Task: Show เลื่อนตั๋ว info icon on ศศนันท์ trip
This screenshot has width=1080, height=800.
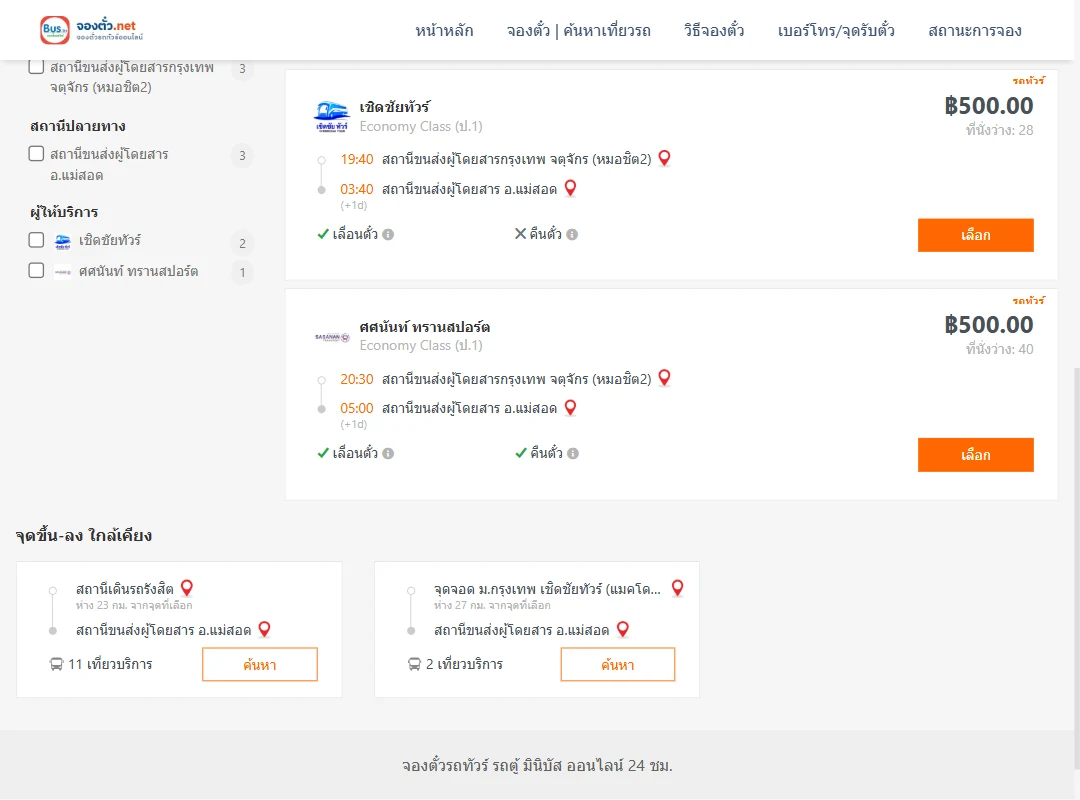Action: pyautogui.click(x=388, y=453)
